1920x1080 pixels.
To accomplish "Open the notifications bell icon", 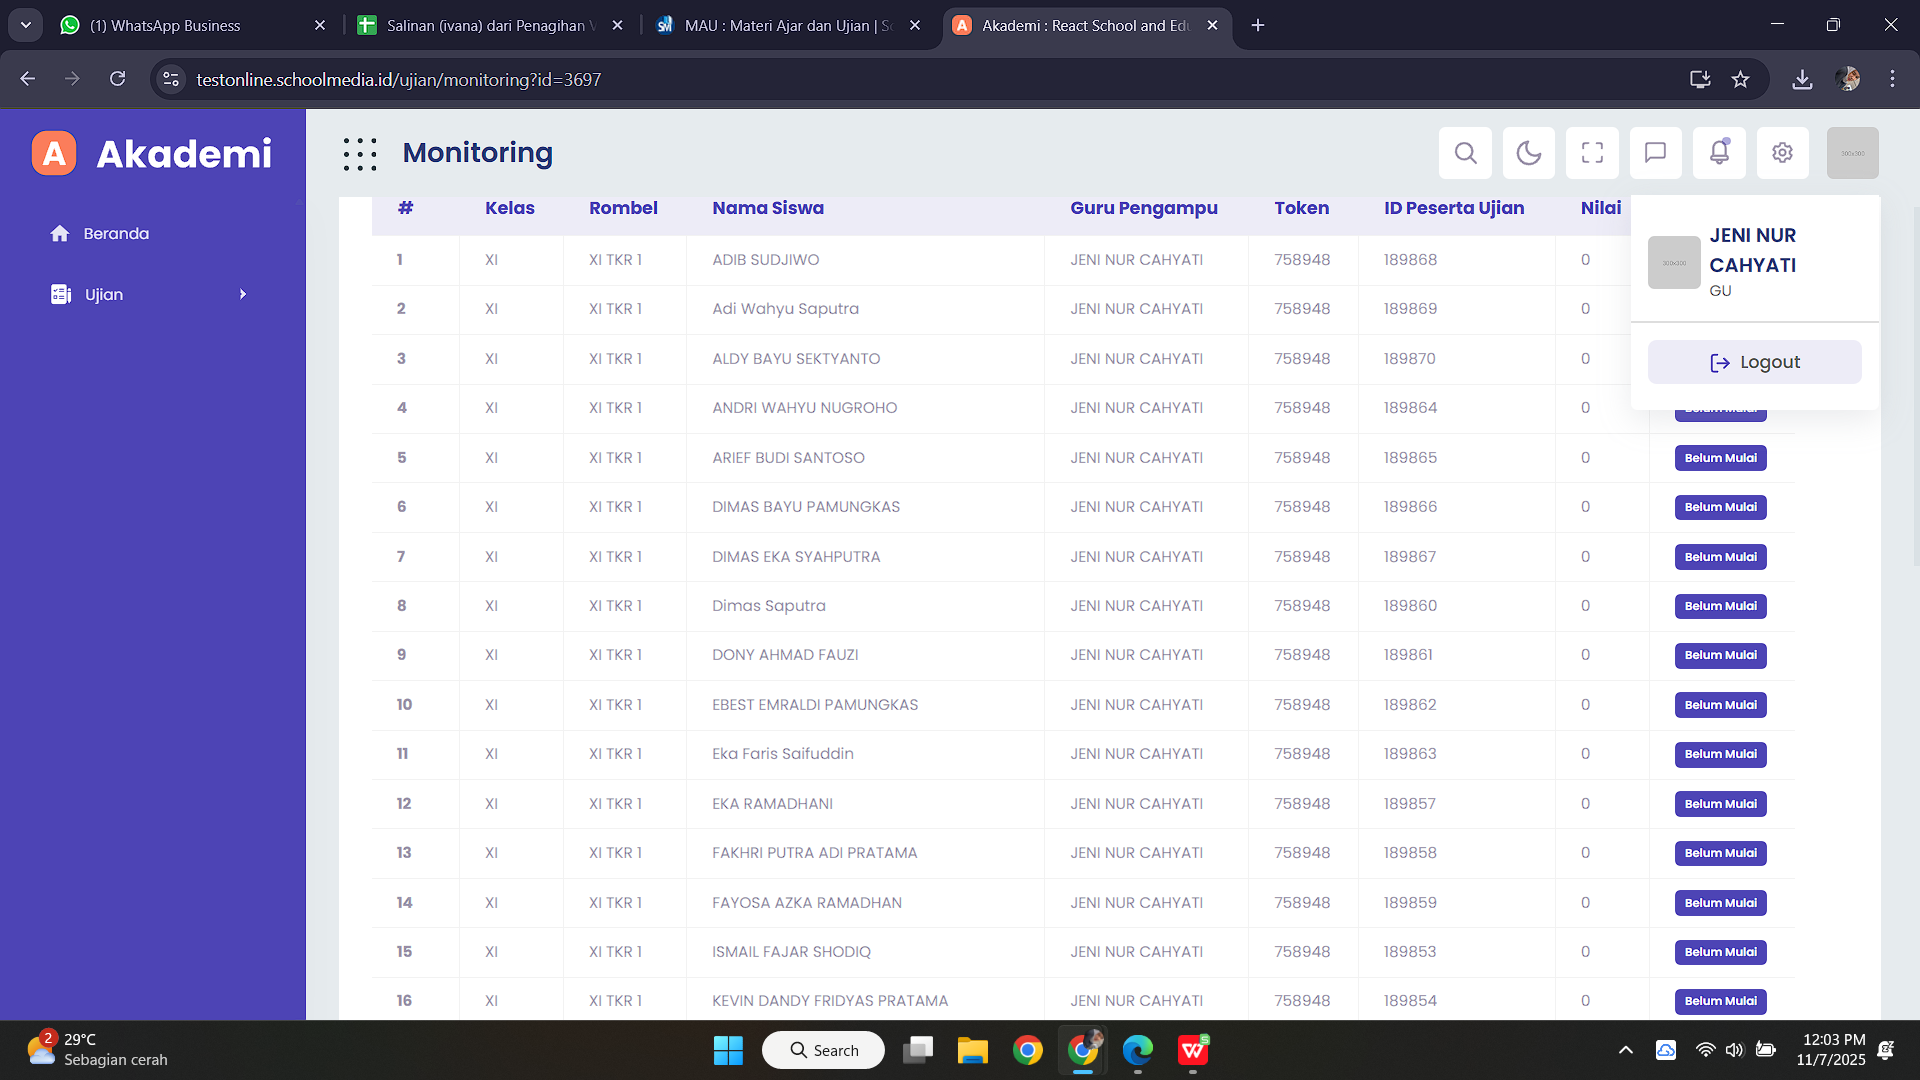I will pos(1719,153).
